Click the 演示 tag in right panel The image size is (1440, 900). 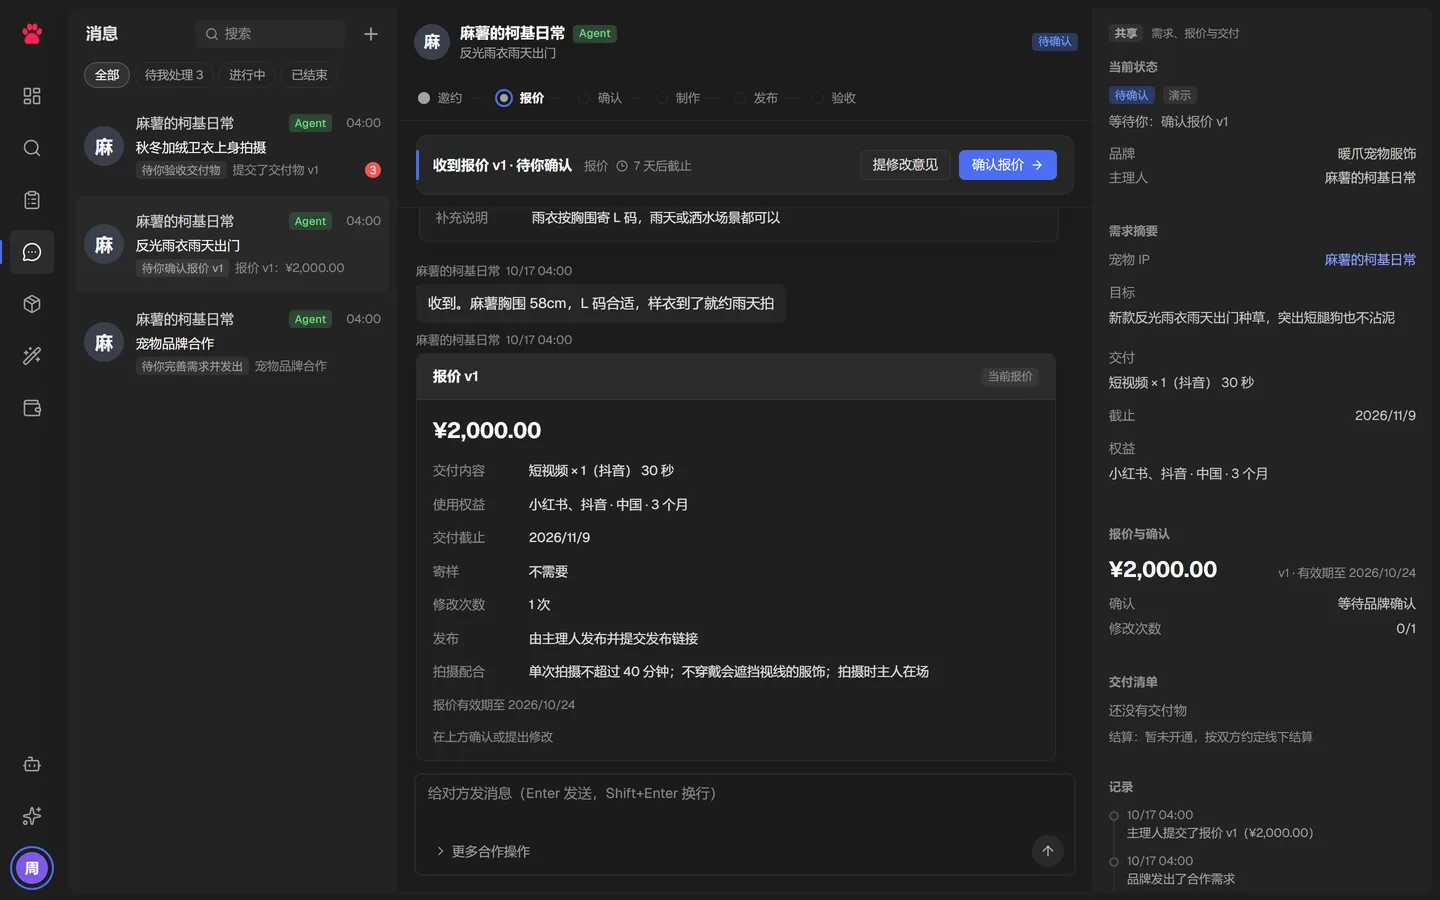click(1180, 96)
